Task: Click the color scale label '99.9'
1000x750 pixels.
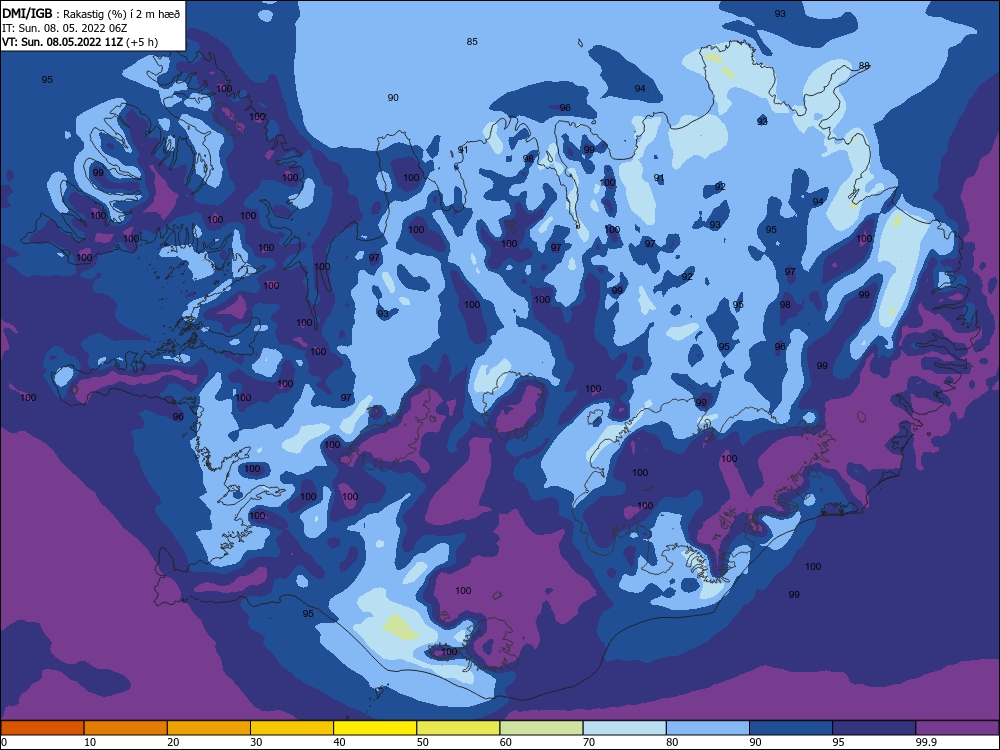Action: point(926,742)
